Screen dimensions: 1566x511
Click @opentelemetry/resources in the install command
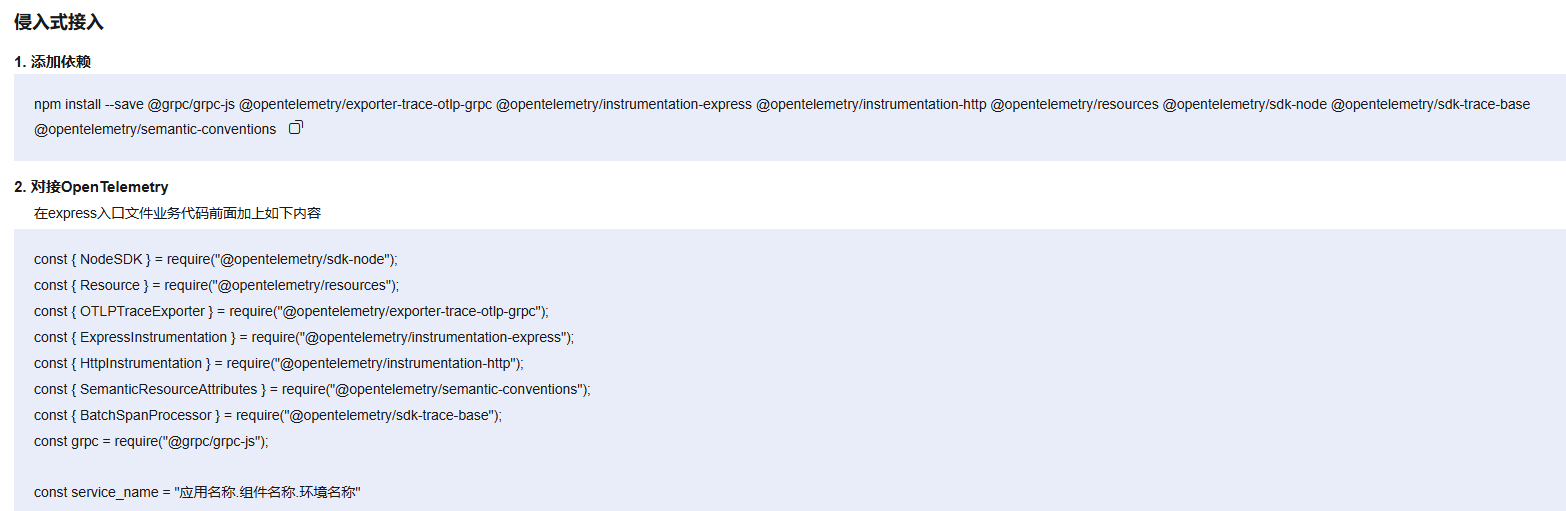click(x=1075, y=104)
